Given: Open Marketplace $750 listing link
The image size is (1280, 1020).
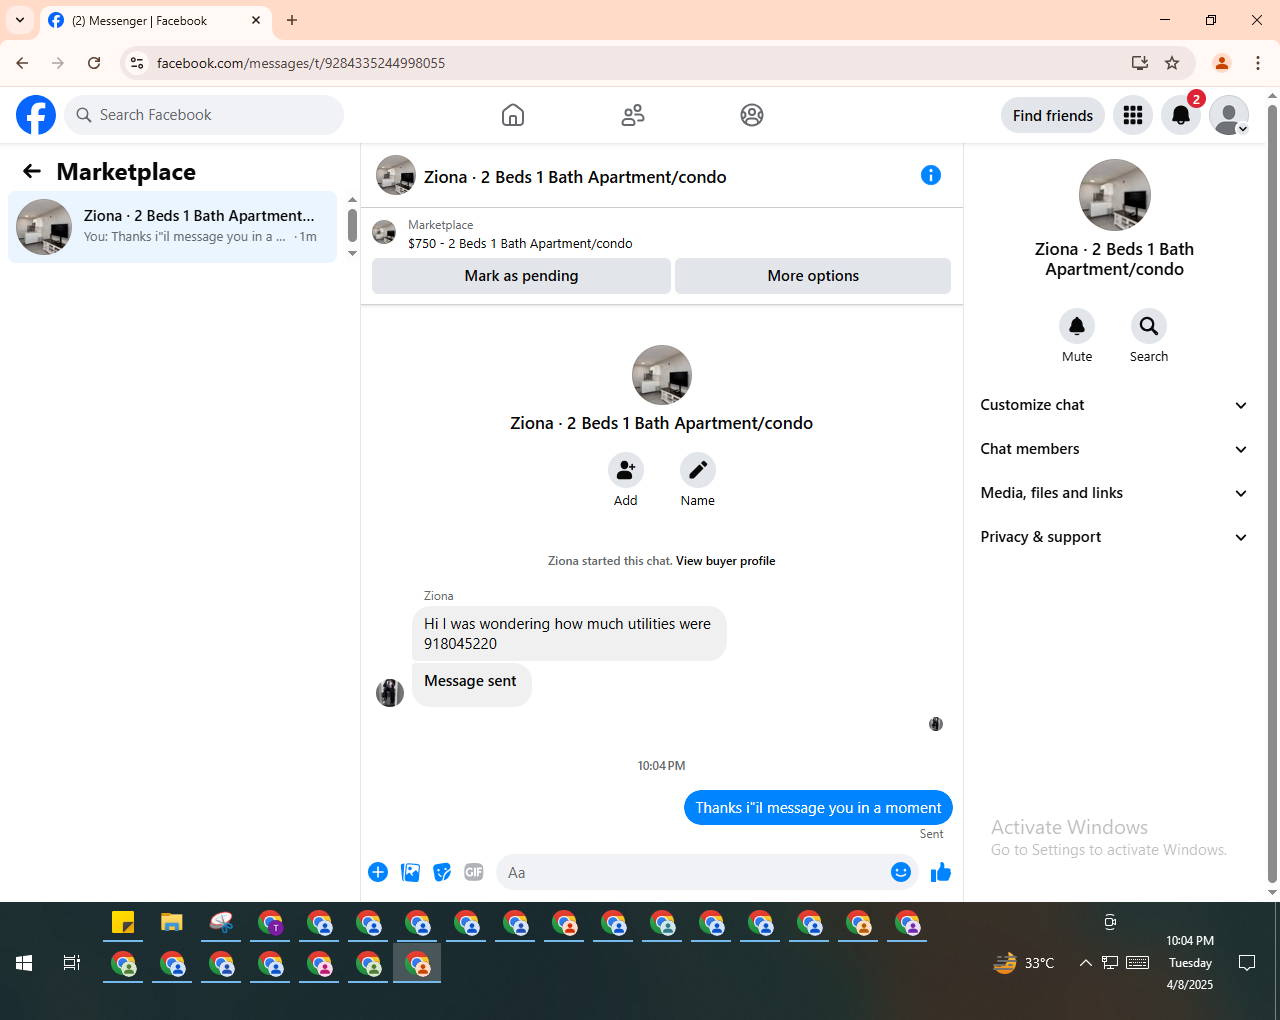Looking at the screenshot, I should pyautogui.click(x=520, y=243).
